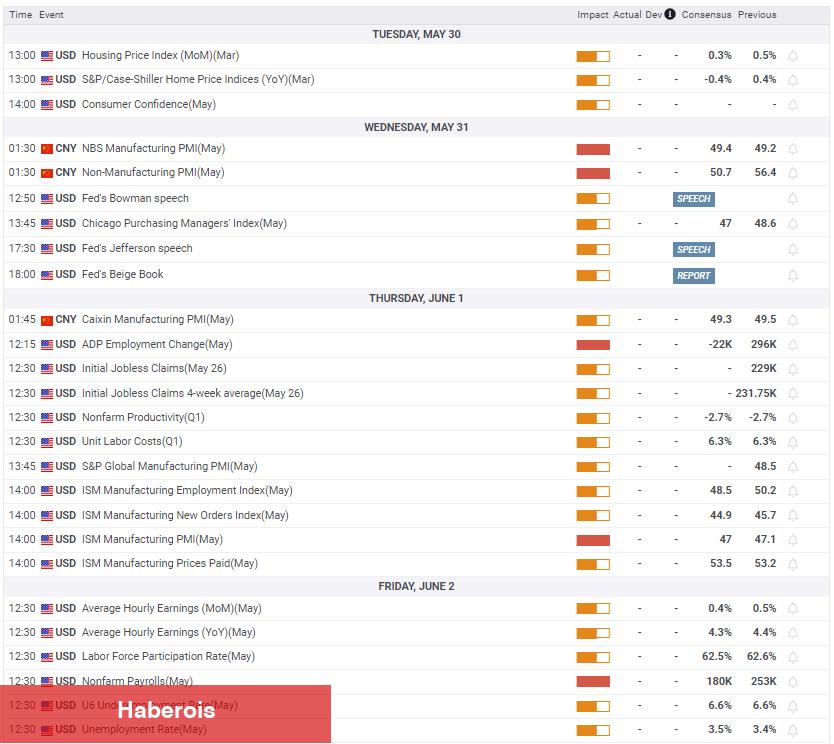Click bell for Unit Labor Costs(Q1)
The width and height of the screenshot is (834, 744).
tap(793, 442)
